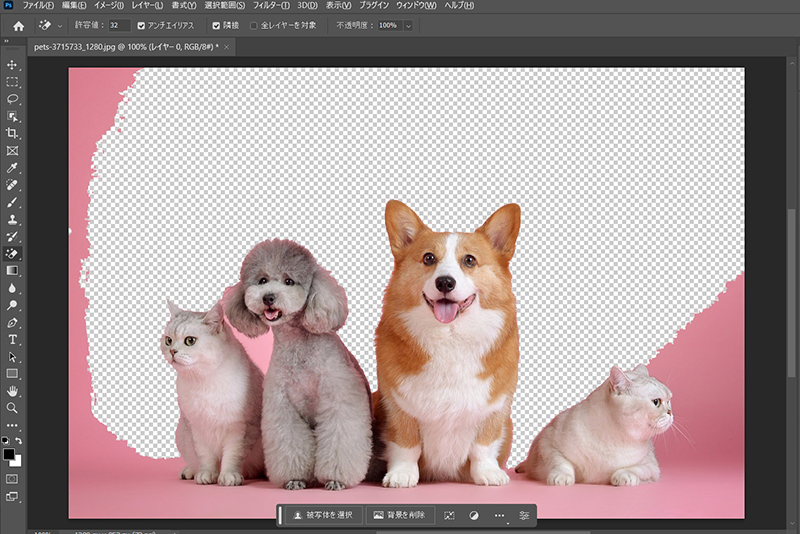Select the Object Selection tool
The height and width of the screenshot is (534, 800).
[12, 116]
